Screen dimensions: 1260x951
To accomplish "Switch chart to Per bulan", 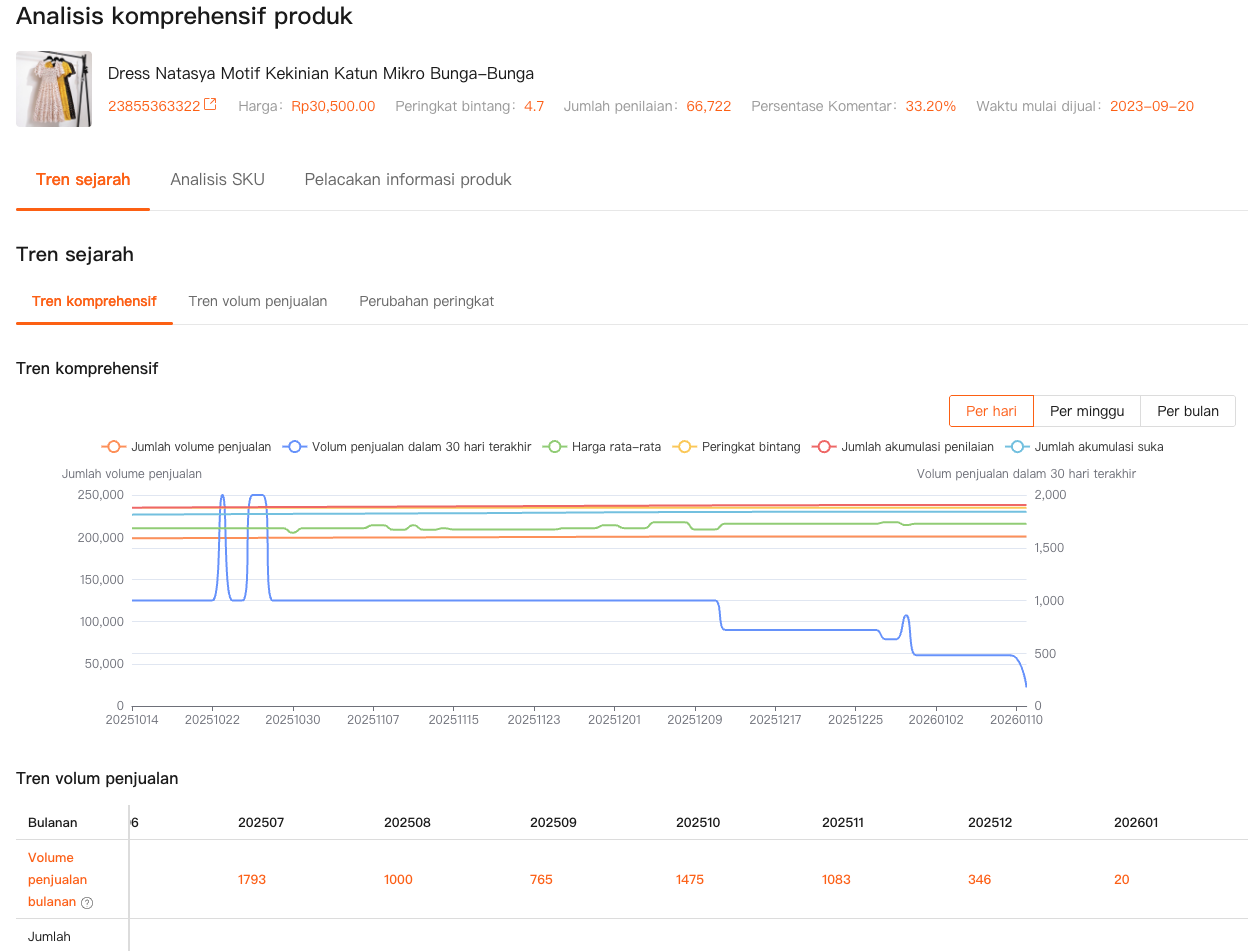I will point(1187,411).
